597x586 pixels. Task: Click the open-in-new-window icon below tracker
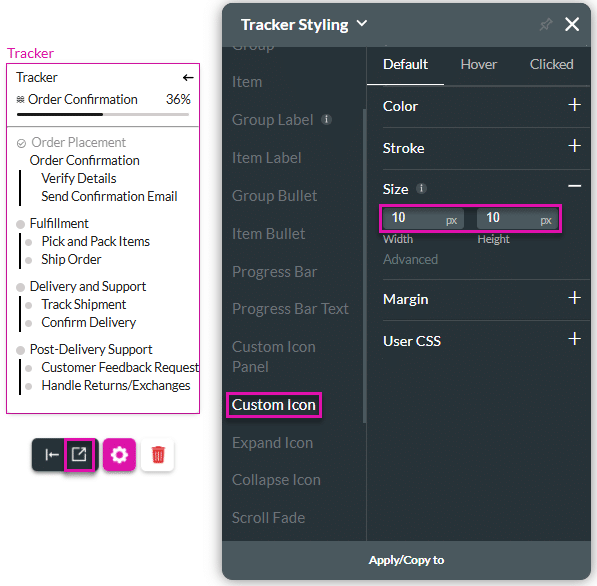point(79,454)
